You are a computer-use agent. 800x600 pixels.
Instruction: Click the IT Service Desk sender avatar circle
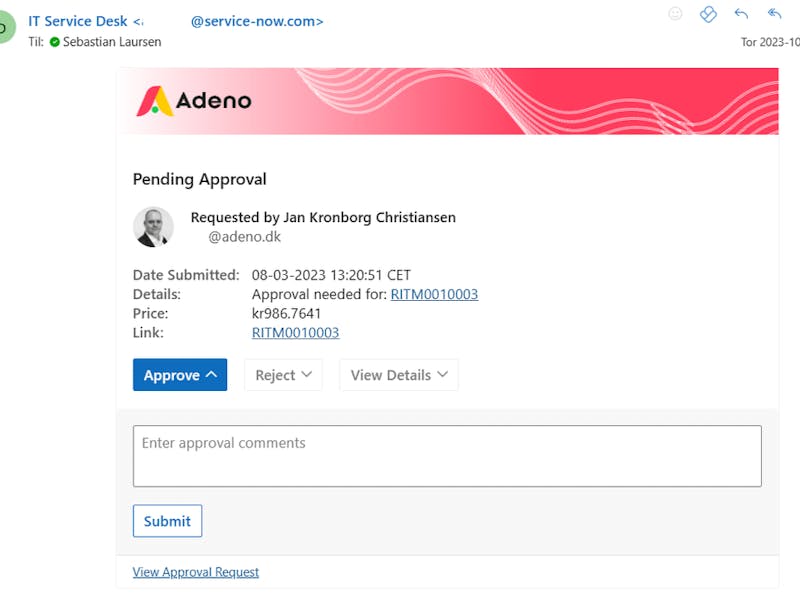point(6,27)
